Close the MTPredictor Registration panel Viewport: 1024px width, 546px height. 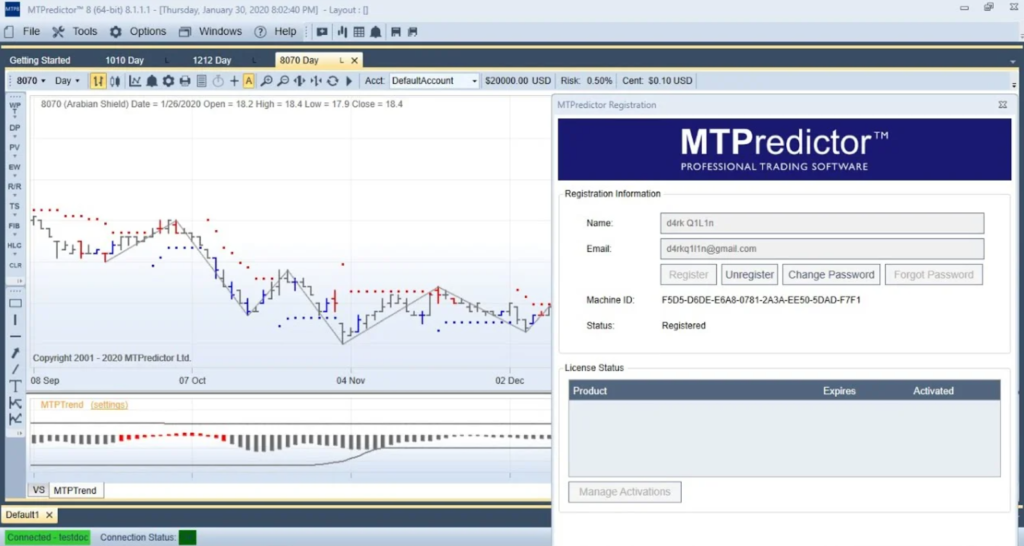pyautogui.click(x=1002, y=104)
